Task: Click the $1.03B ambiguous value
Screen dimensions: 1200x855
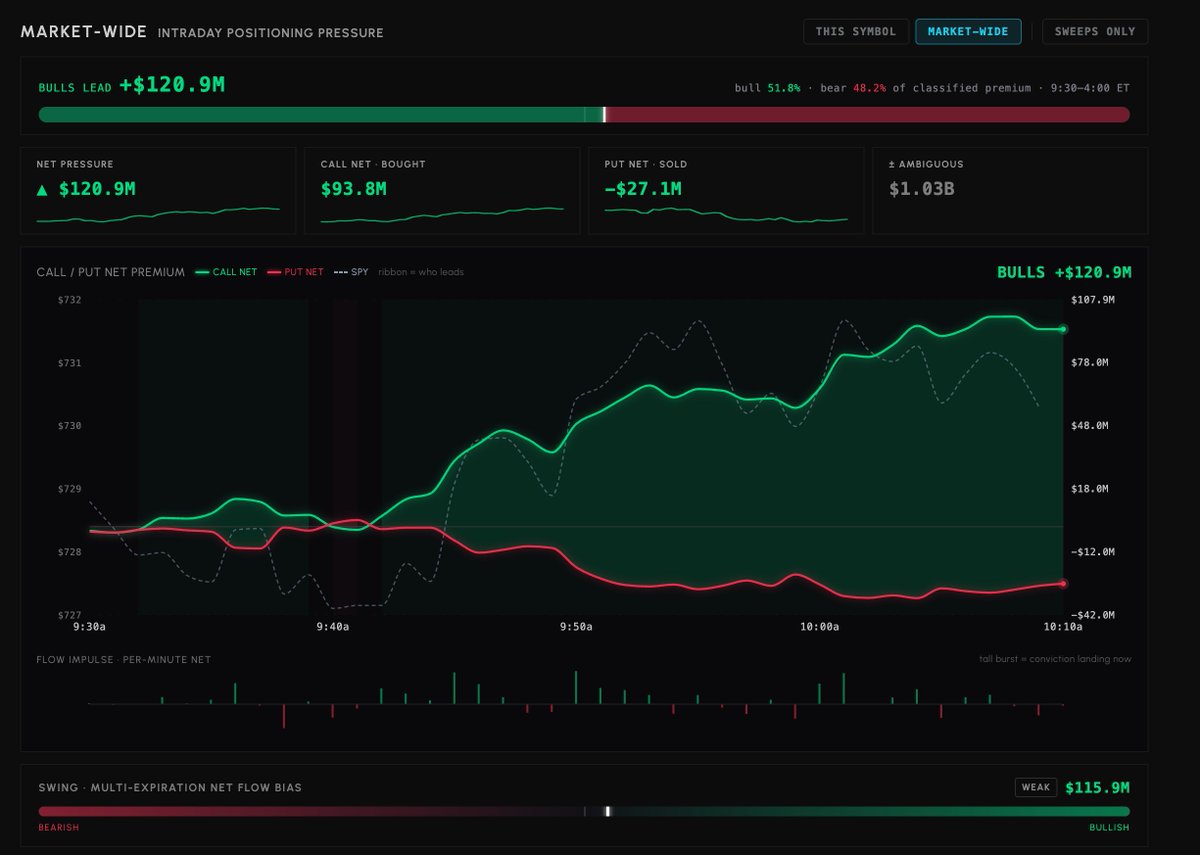Action: pos(921,188)
